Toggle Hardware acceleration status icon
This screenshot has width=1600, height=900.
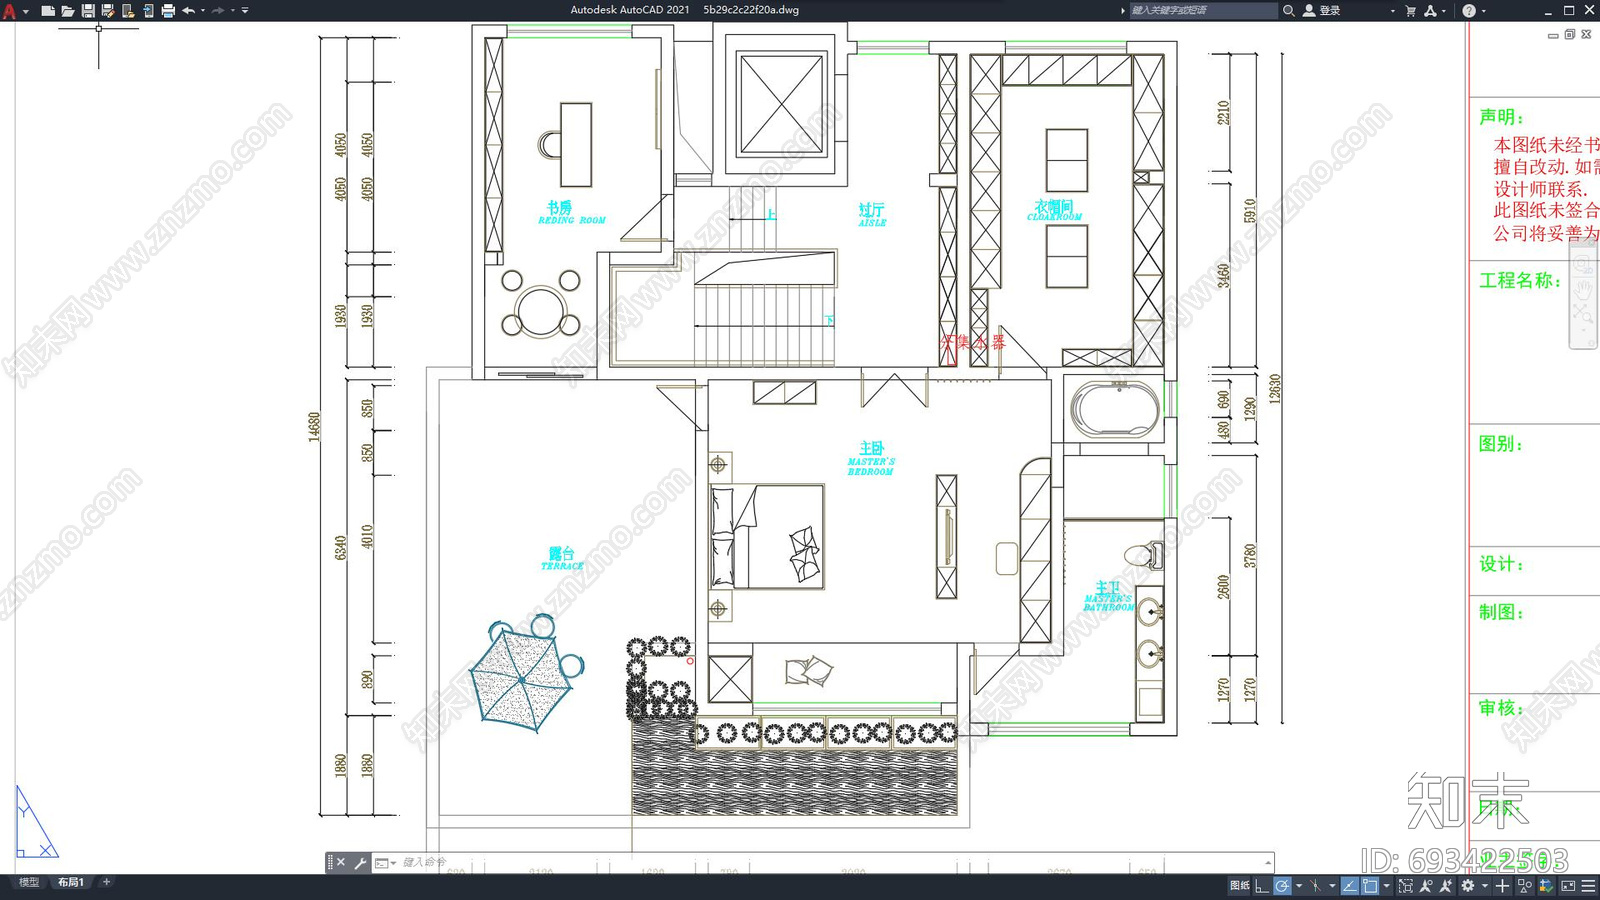click(x=1546, y=886)
